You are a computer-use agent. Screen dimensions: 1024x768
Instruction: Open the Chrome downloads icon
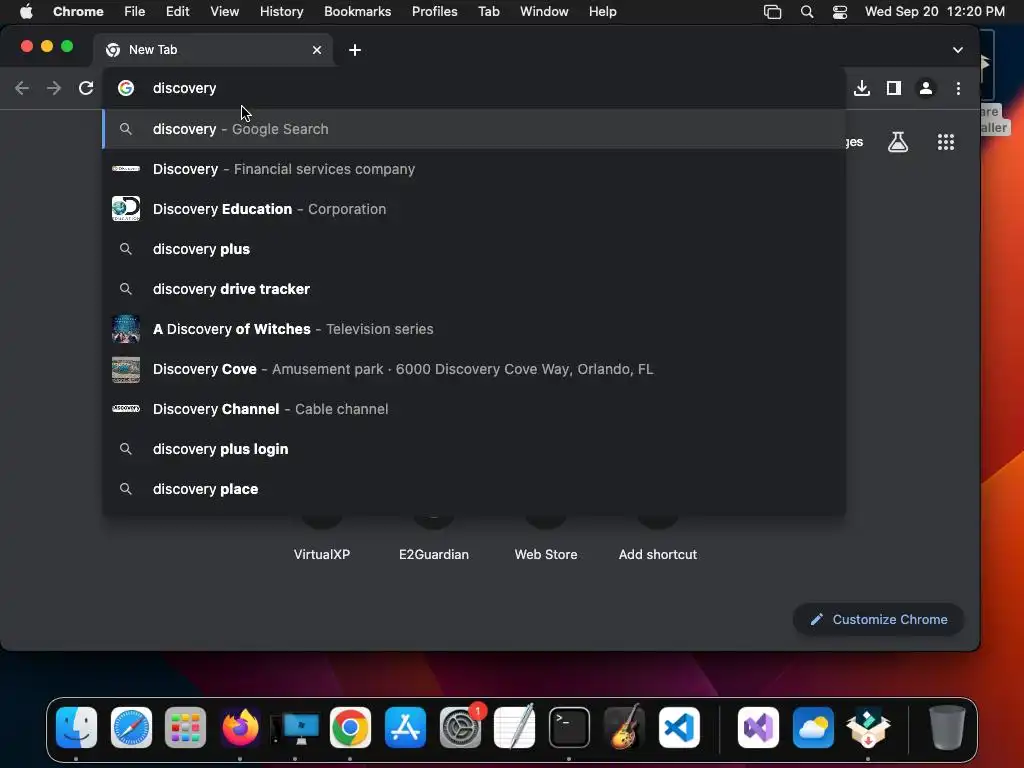862,88
